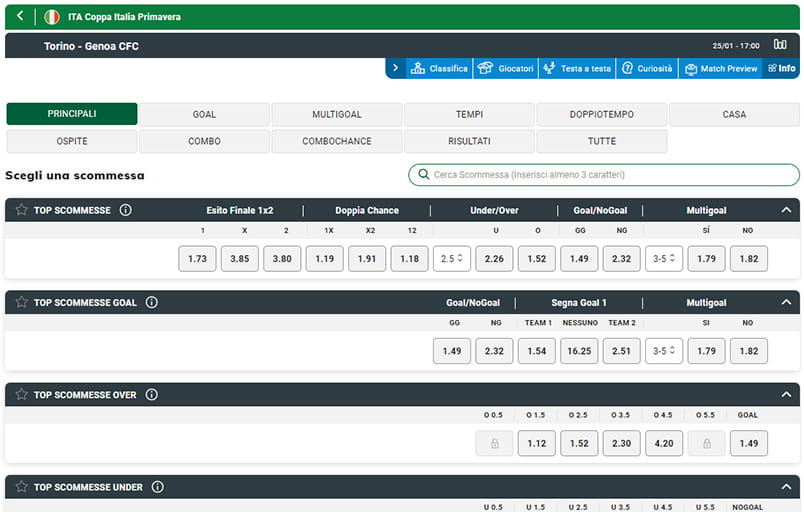Show info for Top Scommesse Under
The height and width of the screenshot is (512, 804).
[x=158, y=486]
